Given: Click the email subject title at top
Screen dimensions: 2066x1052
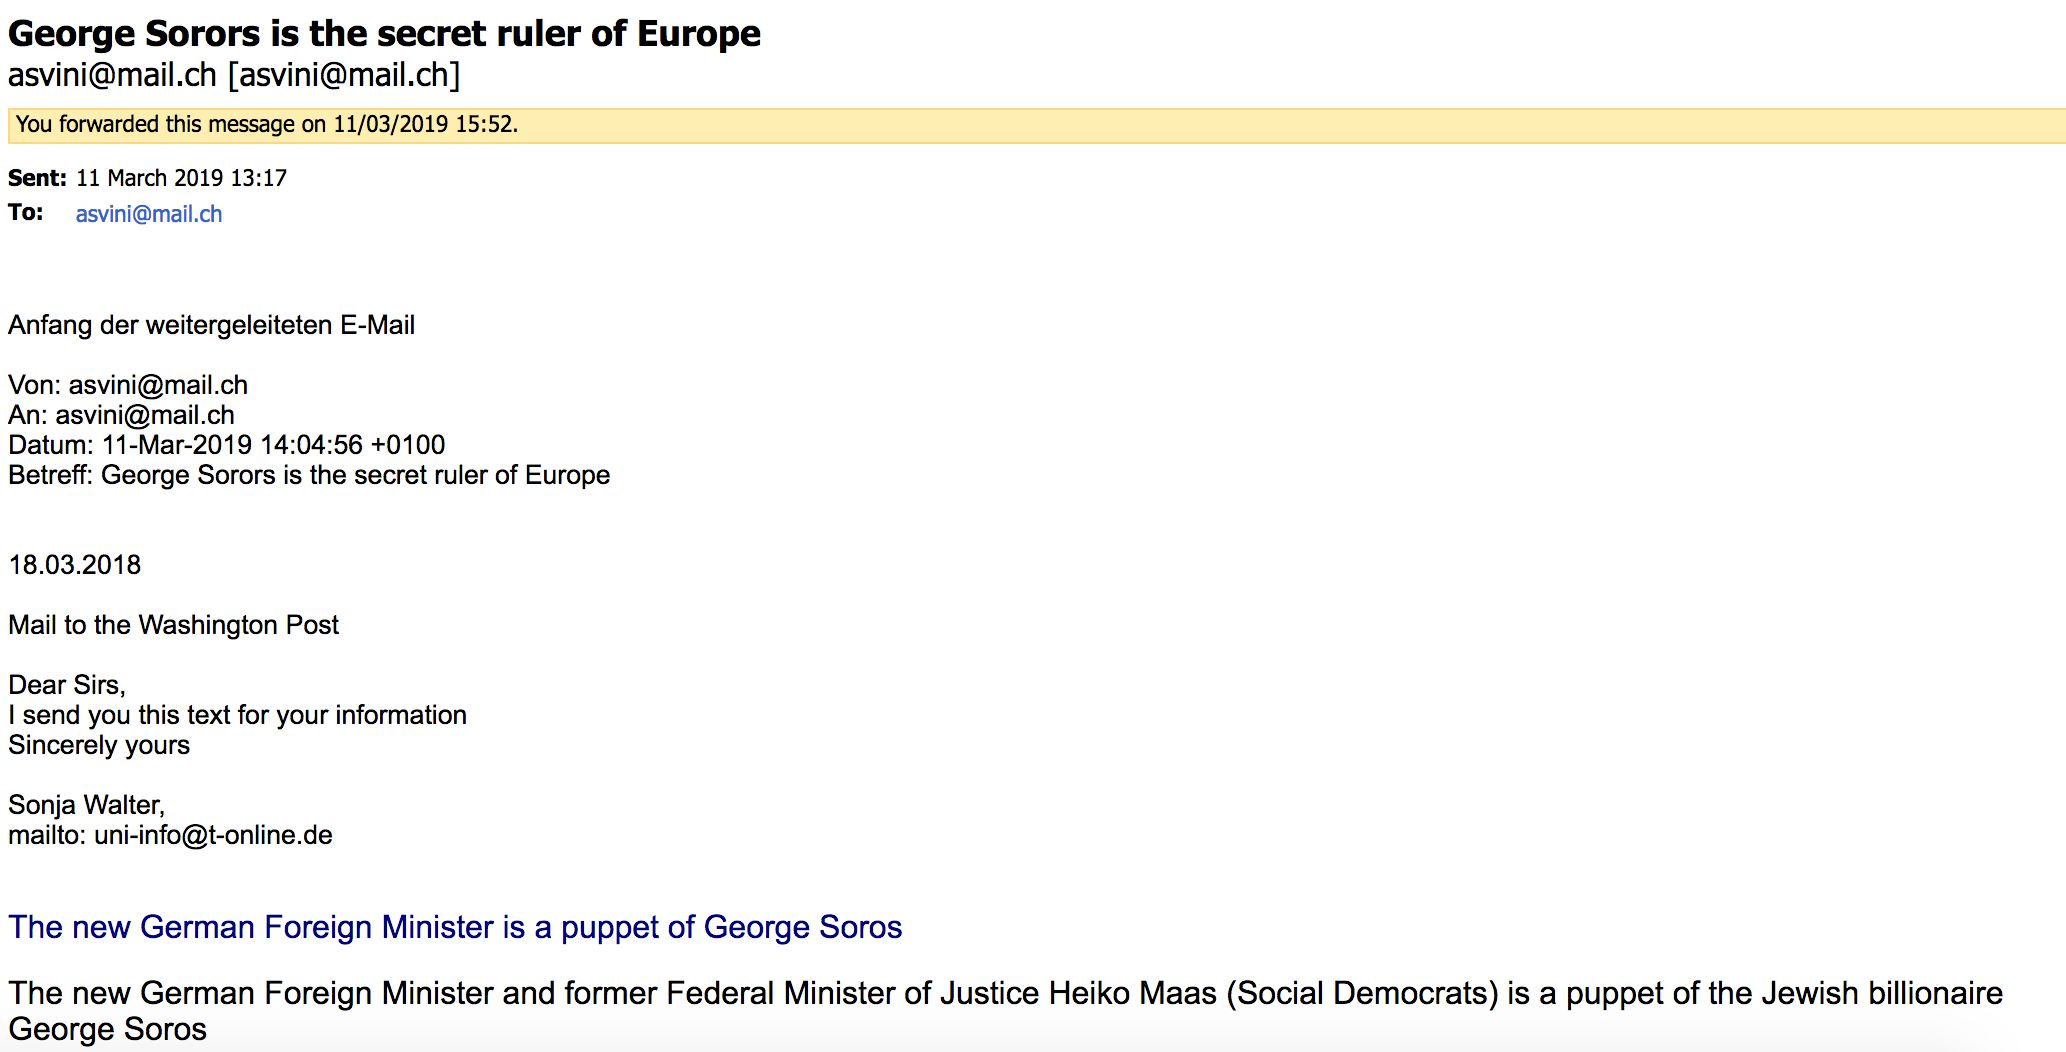Looking at the screenshot, I should pyautogui.click(x=384, y=34).
